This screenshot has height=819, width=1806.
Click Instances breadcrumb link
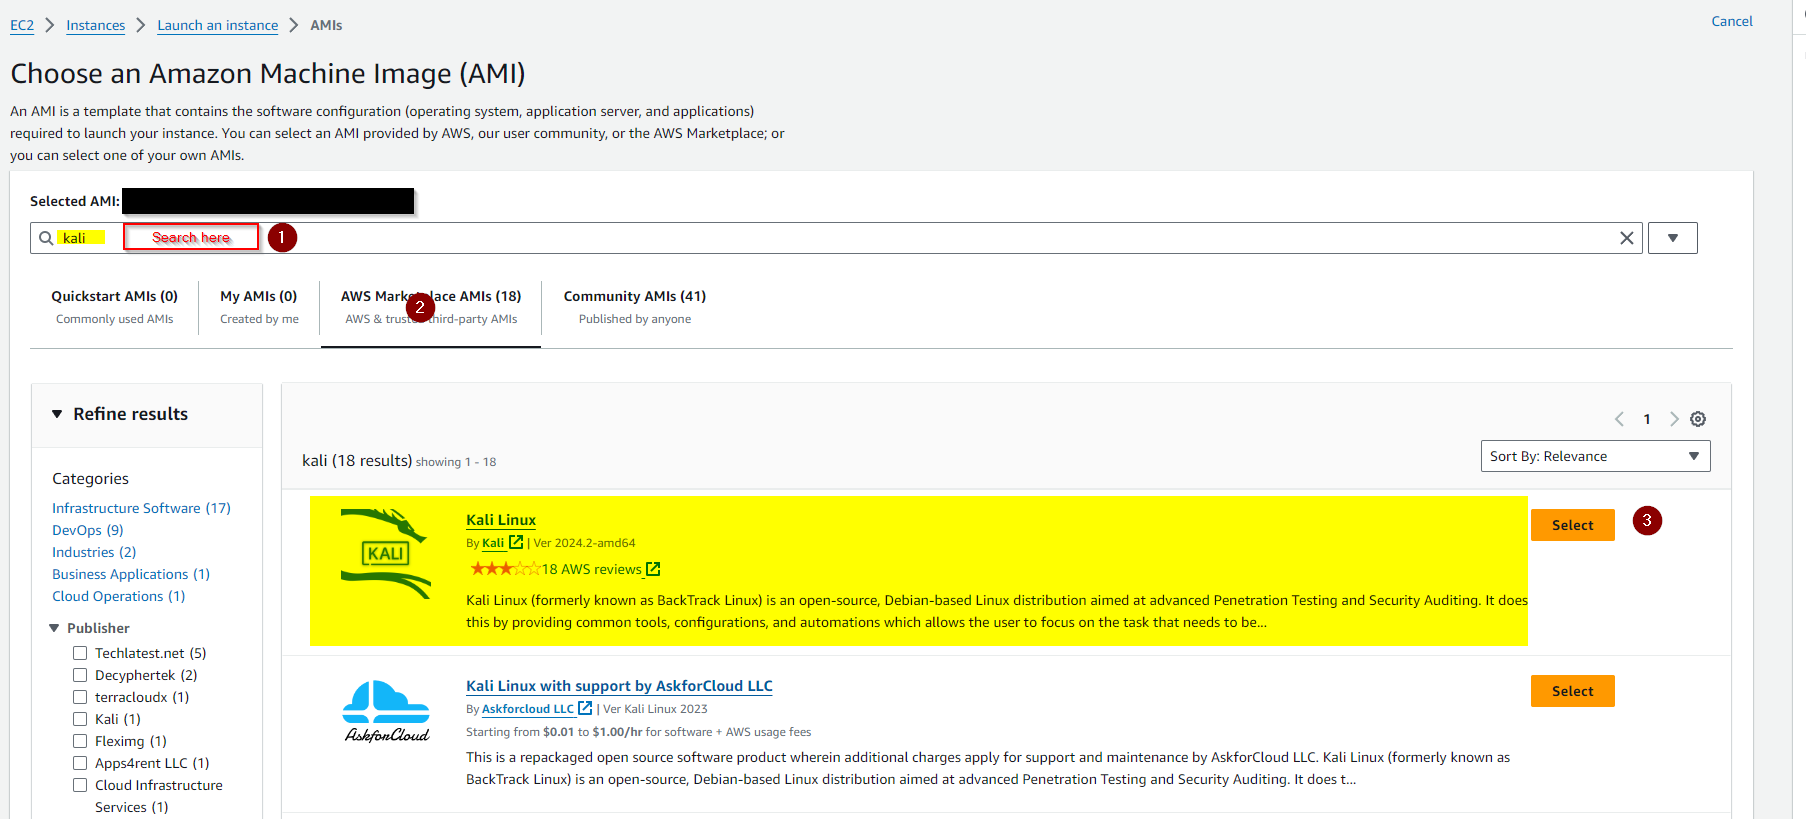click(95, 25)
